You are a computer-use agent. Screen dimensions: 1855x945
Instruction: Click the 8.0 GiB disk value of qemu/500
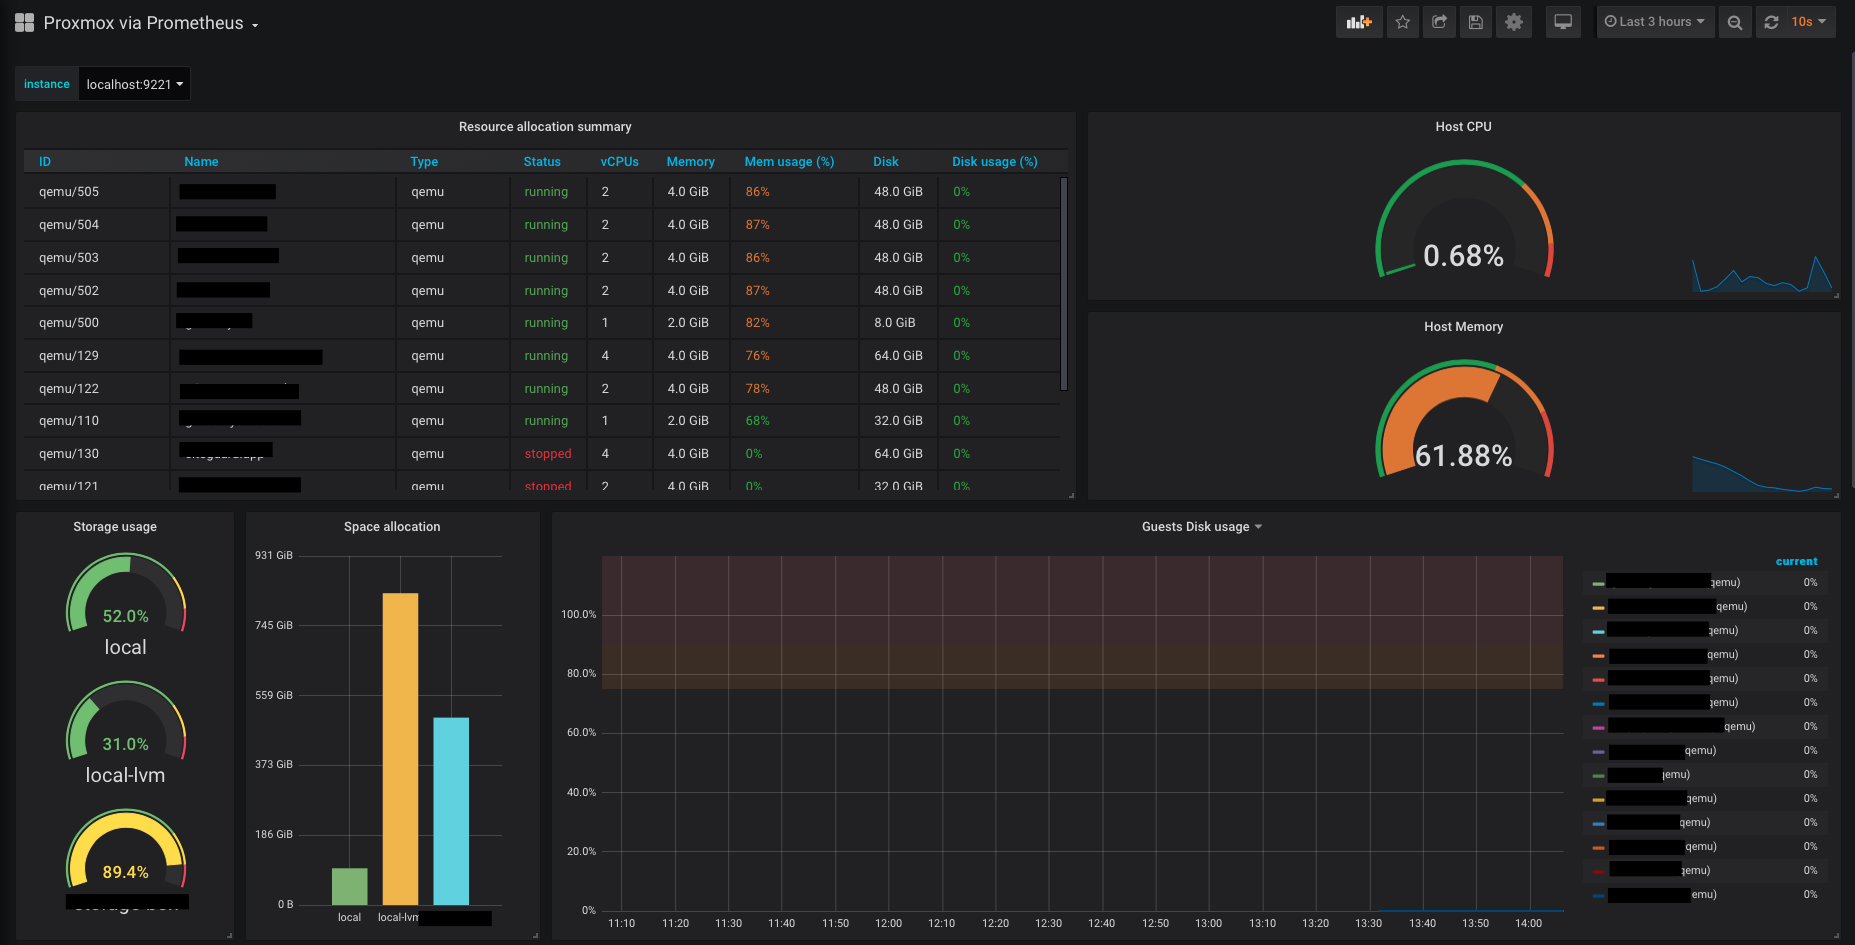[894, 323]
